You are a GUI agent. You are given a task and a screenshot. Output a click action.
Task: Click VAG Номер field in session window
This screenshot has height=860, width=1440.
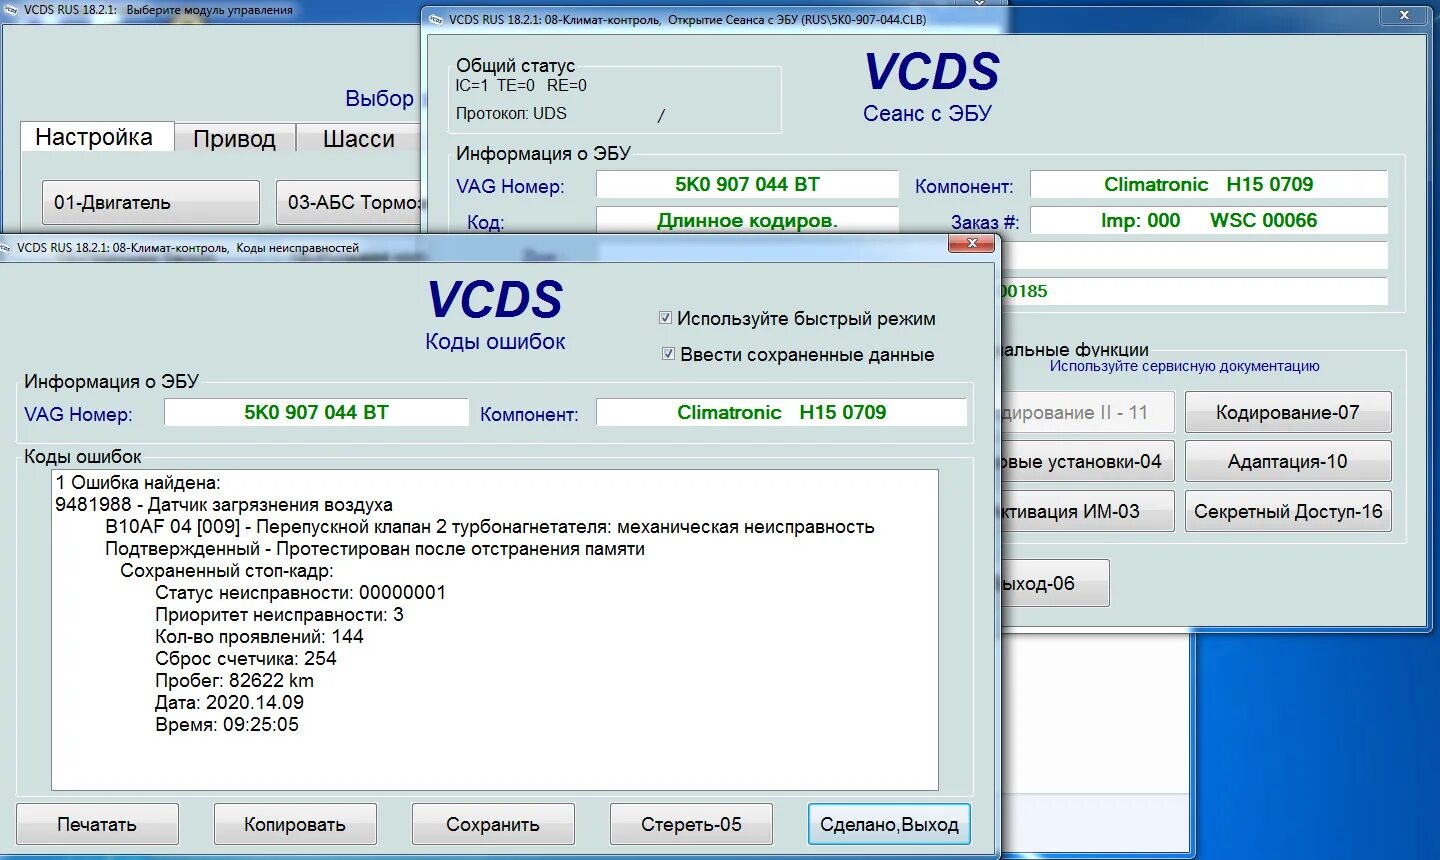747,184
